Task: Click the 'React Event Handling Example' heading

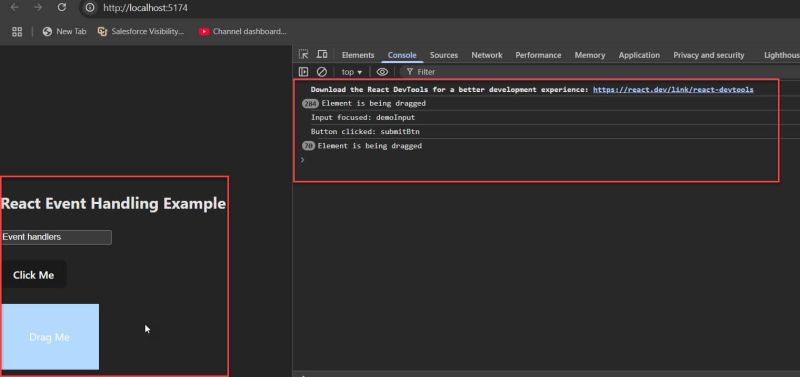Action: pyautogui.click(x=114, y=204)
